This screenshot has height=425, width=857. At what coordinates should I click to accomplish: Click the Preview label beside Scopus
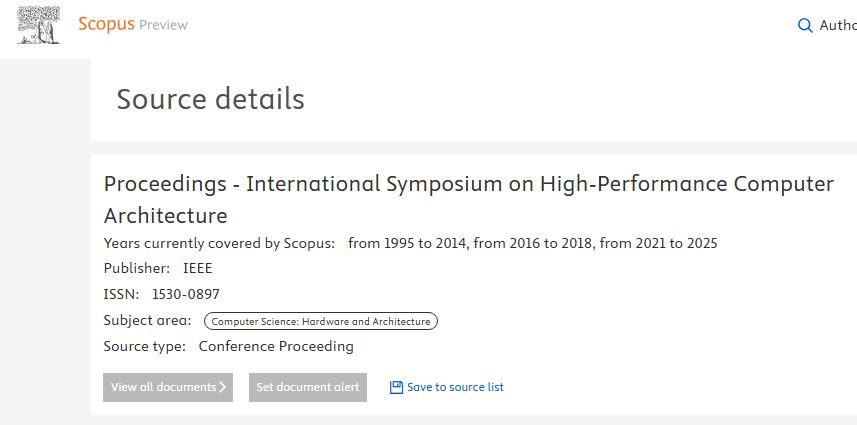163,25
